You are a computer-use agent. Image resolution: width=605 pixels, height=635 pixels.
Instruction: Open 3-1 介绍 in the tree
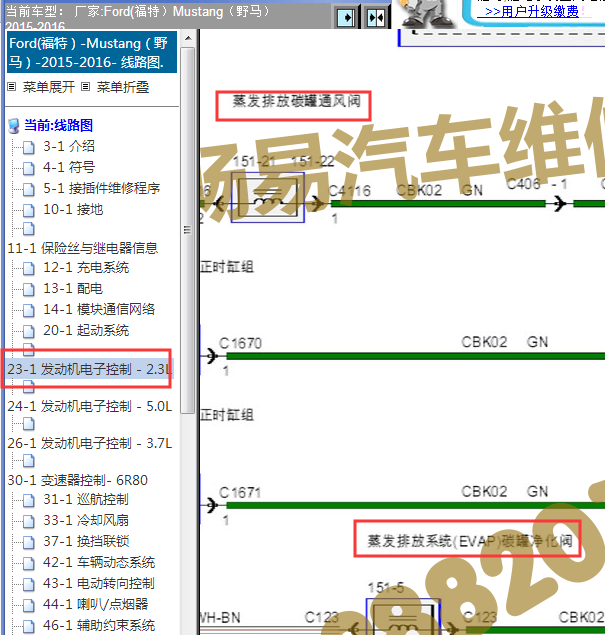(69, 146)
